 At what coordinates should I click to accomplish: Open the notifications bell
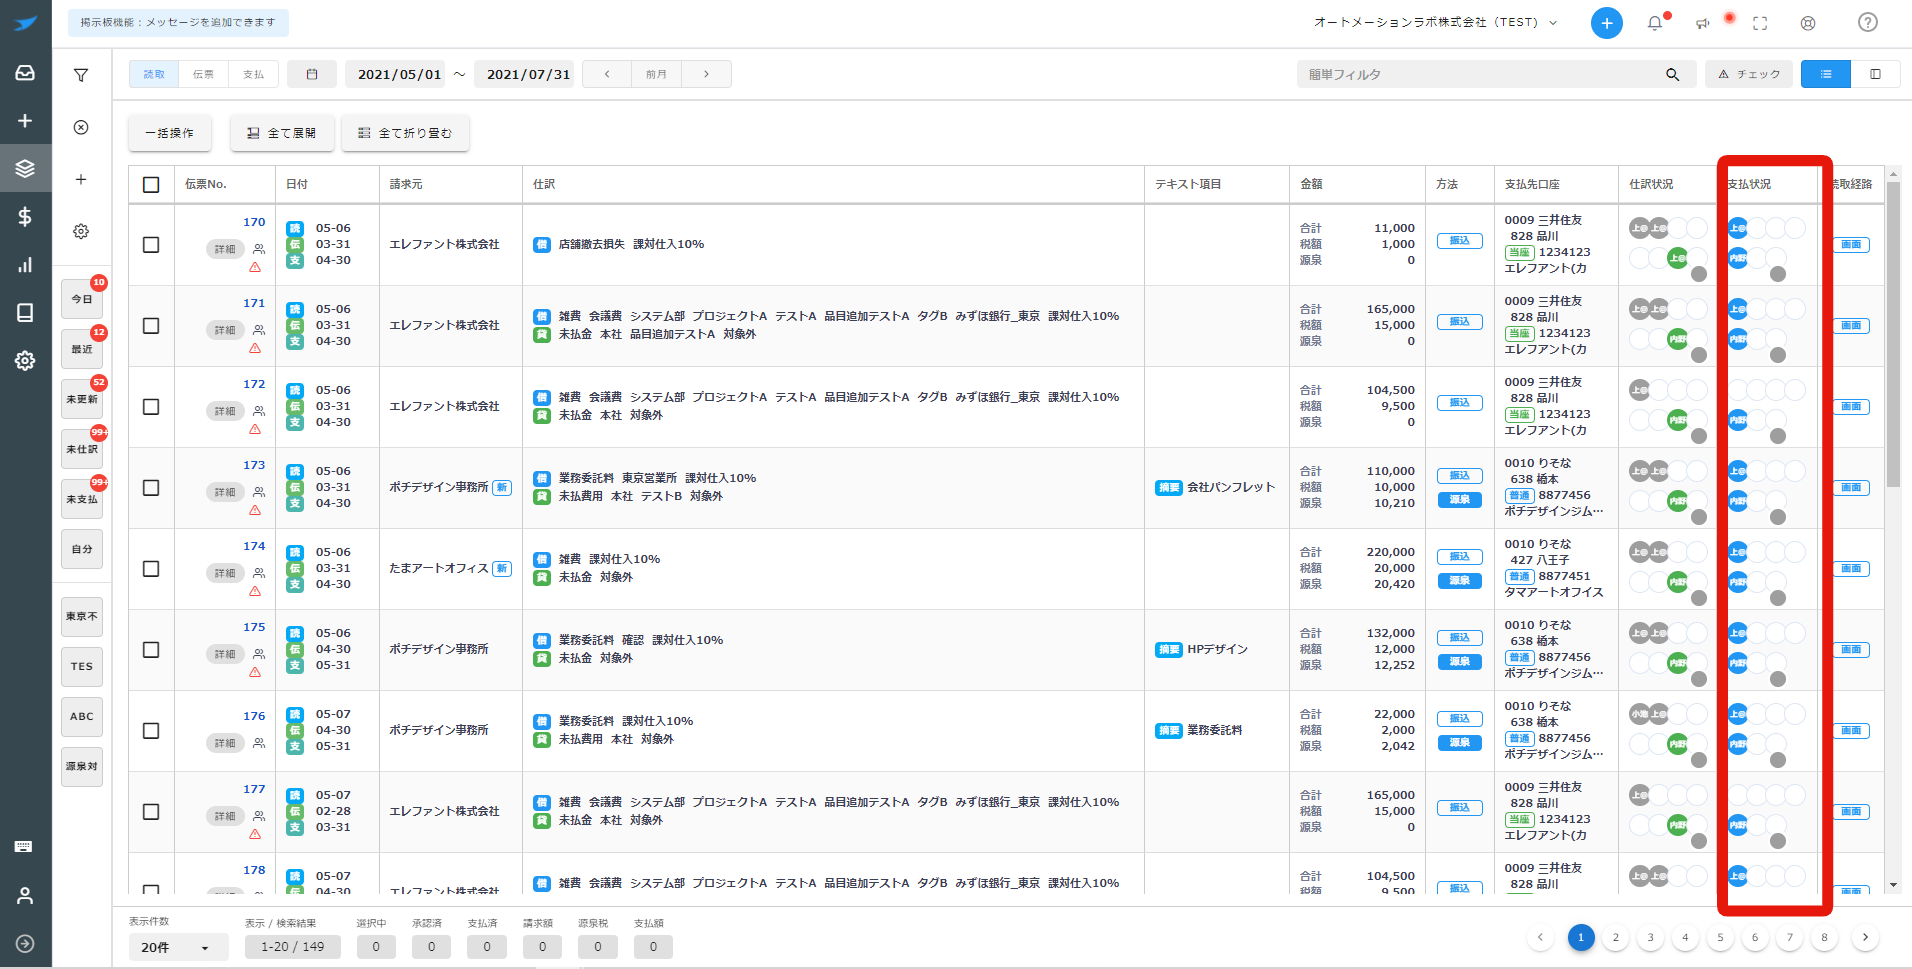tap(1655, 23)
